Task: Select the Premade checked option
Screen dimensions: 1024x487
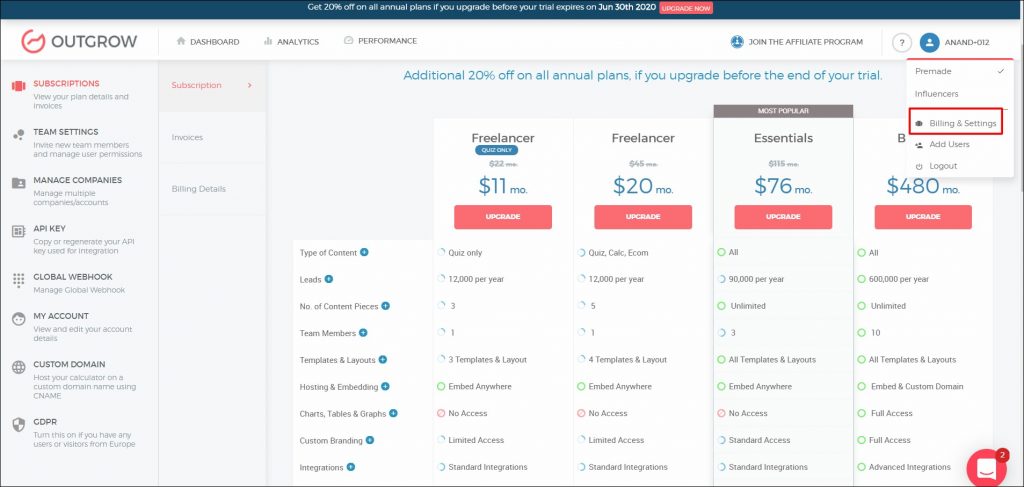Action: click(933, 71)
